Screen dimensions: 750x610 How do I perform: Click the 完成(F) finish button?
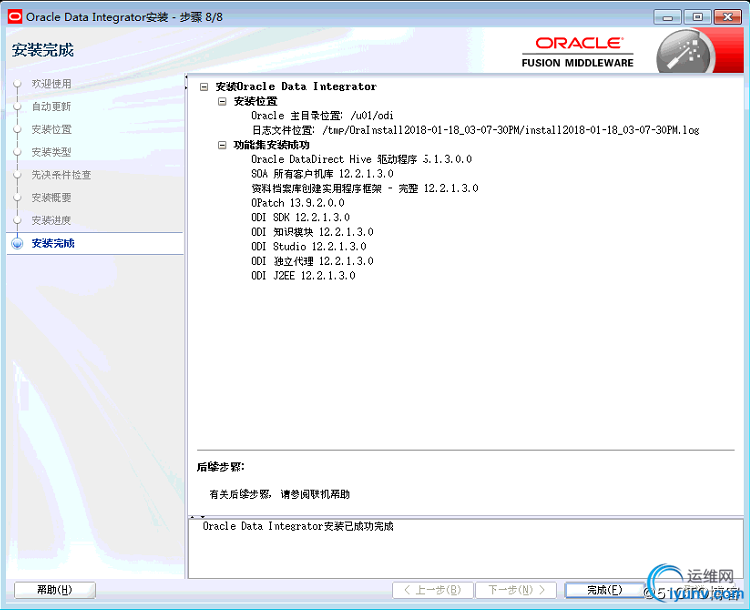click(605, 590)
